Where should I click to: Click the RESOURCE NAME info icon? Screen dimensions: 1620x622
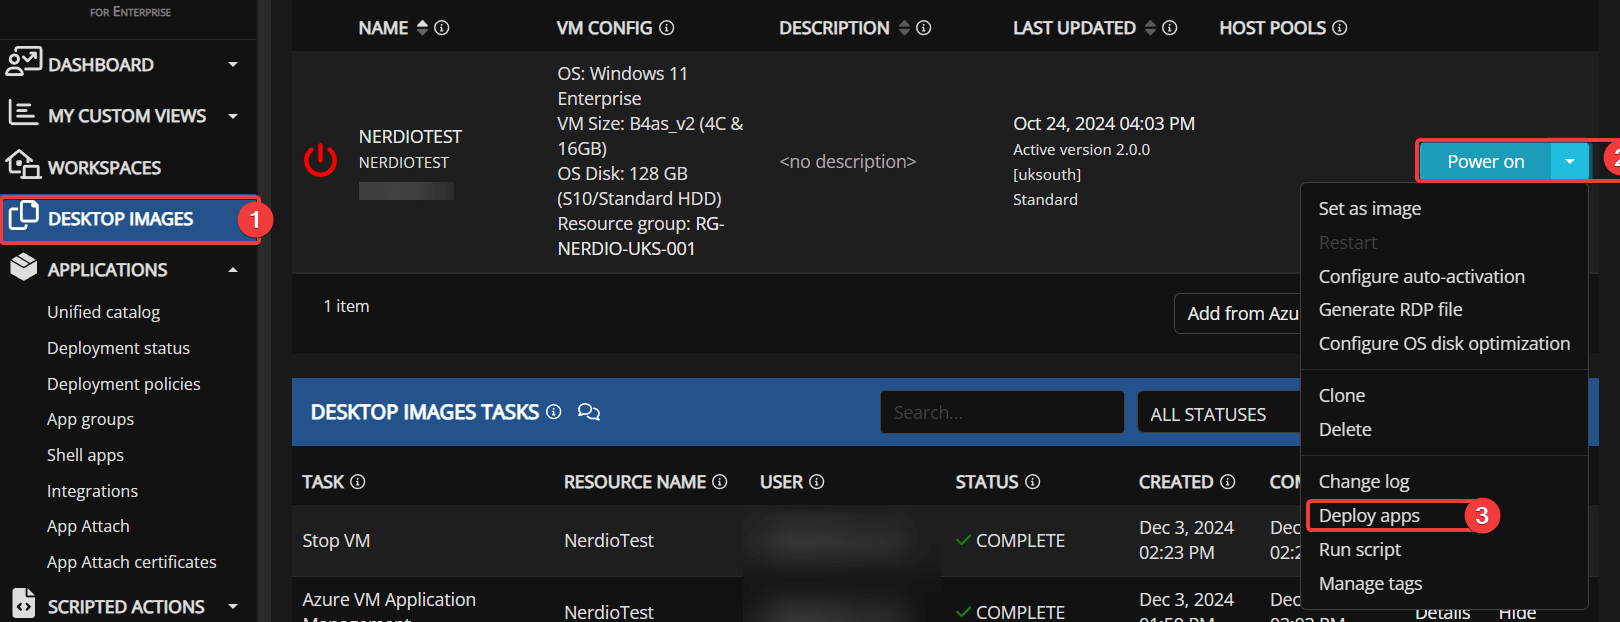(720, 482)
